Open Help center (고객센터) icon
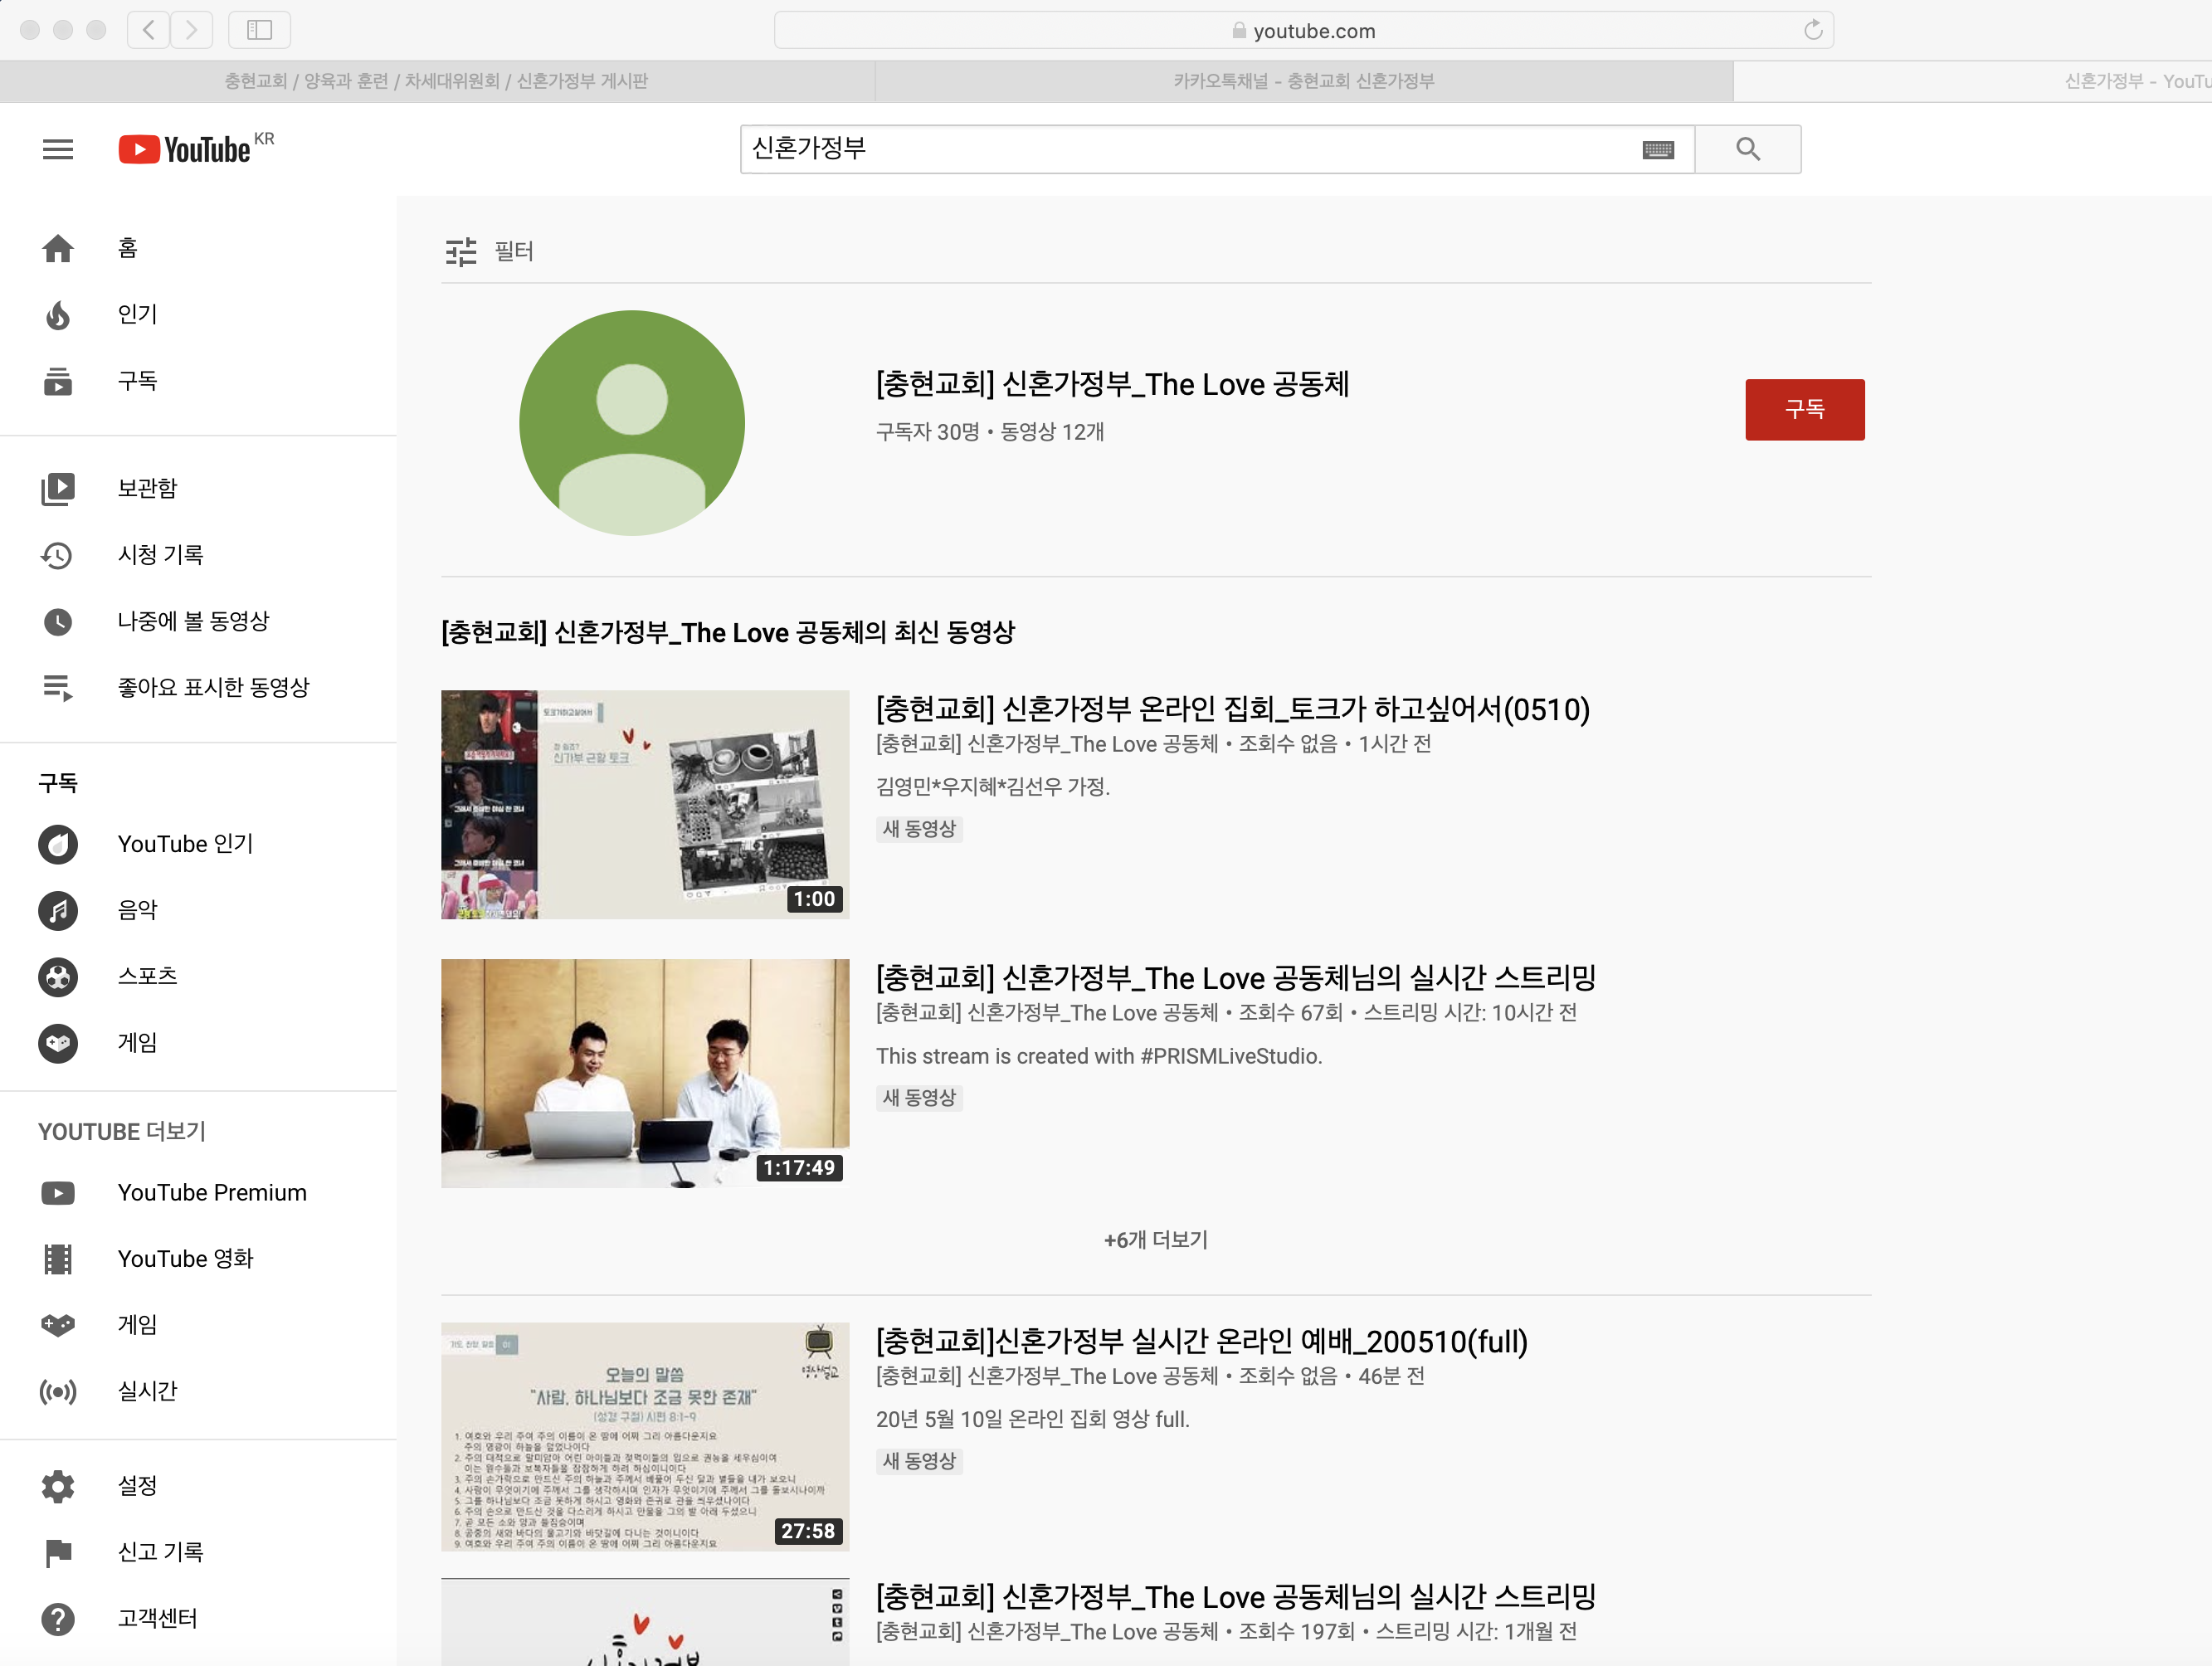 tap(58, 1618)
